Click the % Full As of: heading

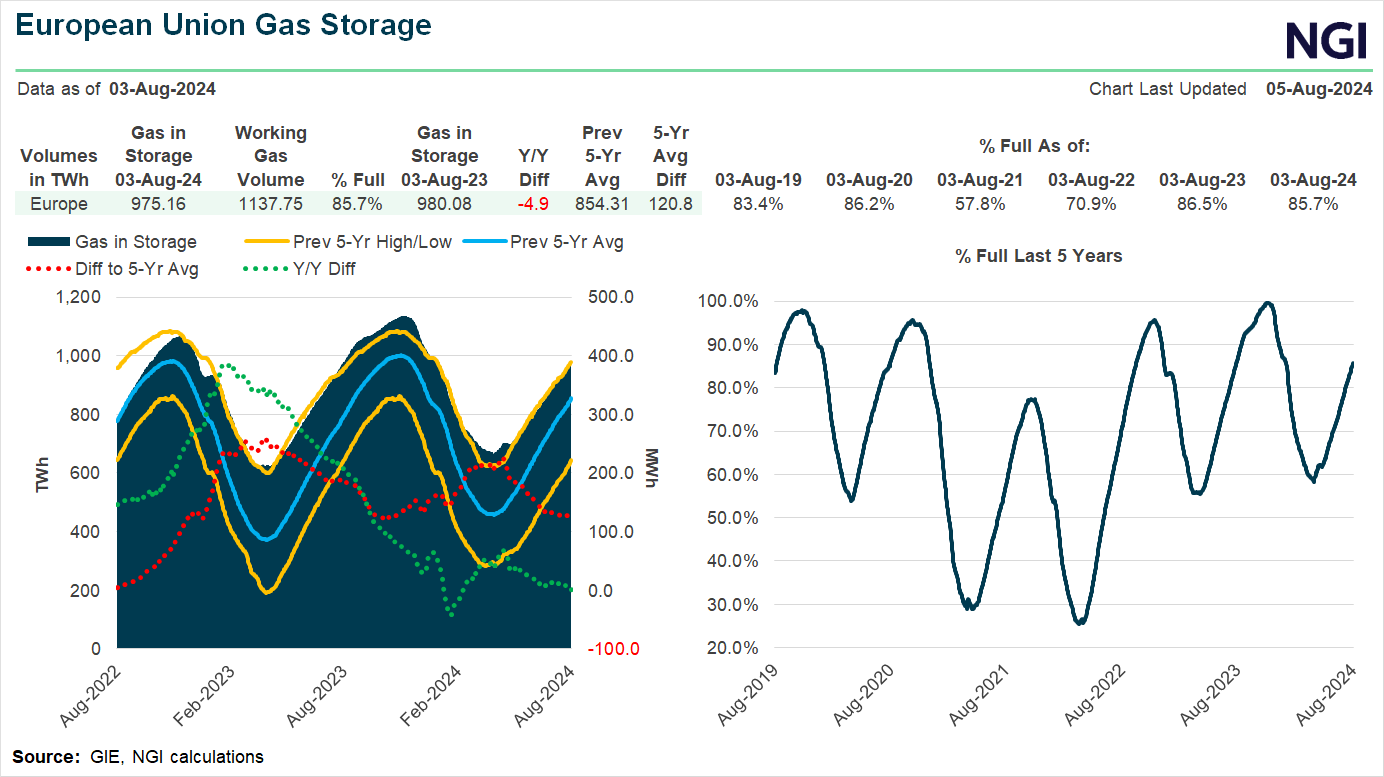tap(1034, 146)
